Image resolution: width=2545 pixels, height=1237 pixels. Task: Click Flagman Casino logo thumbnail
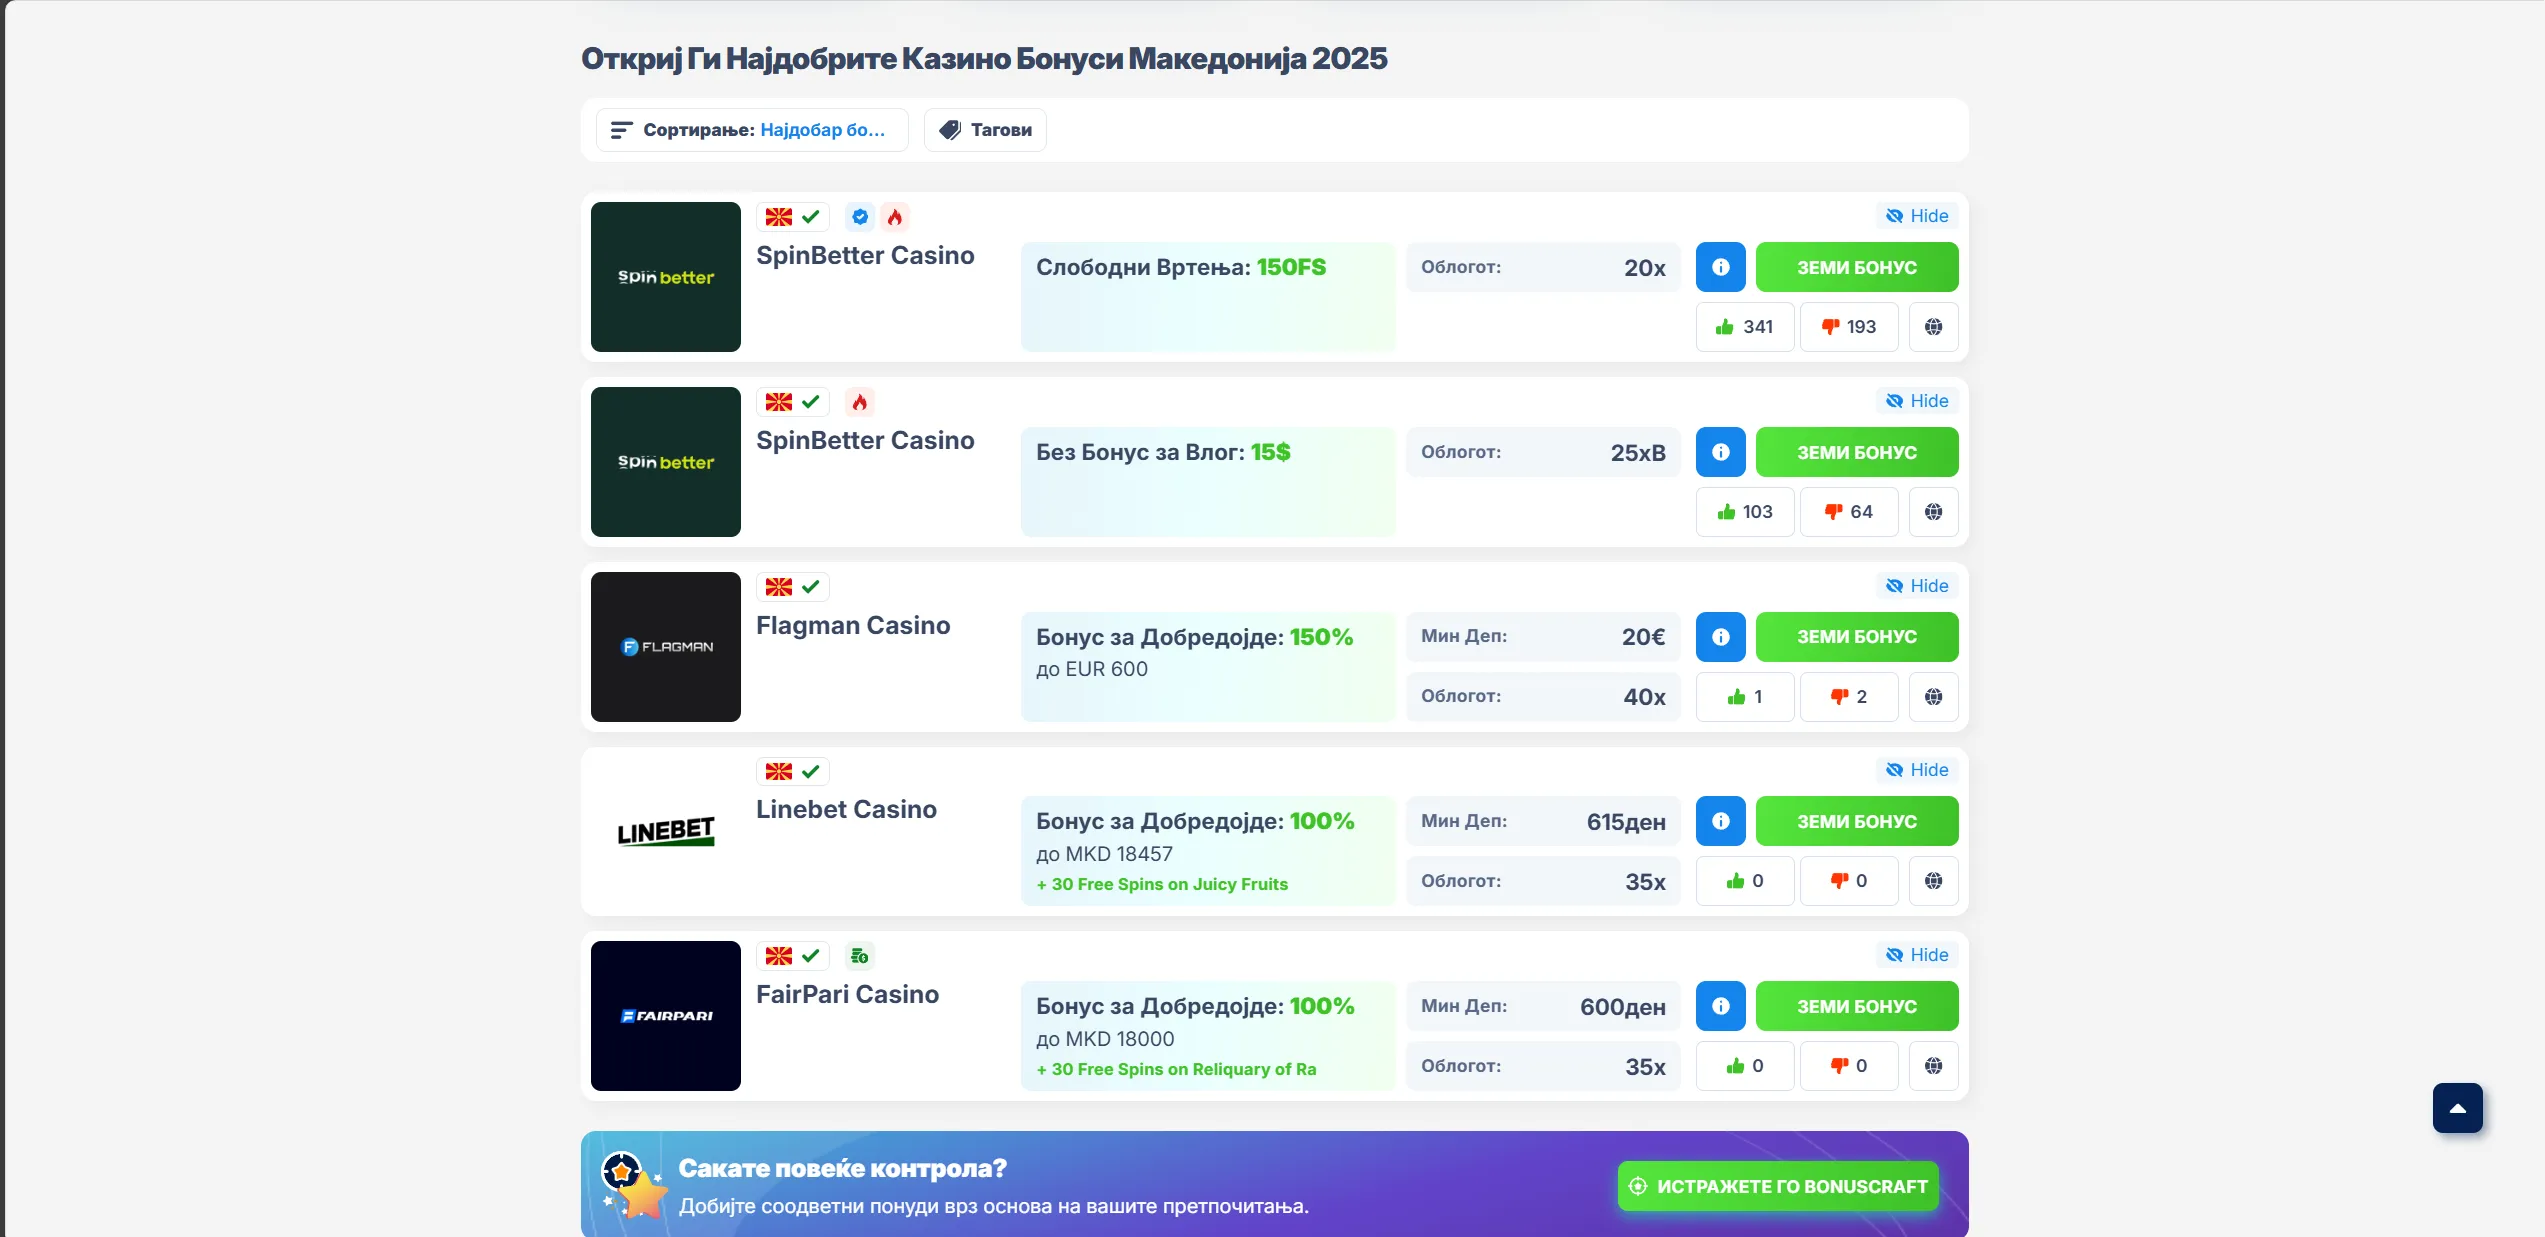666,647
